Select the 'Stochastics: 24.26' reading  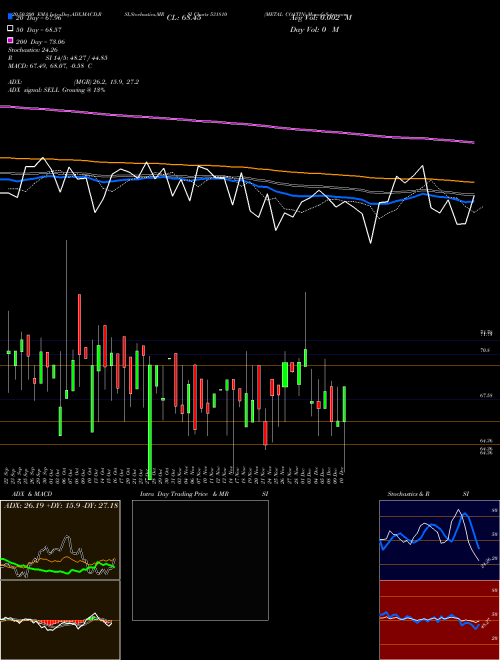(x=33, y=50)
